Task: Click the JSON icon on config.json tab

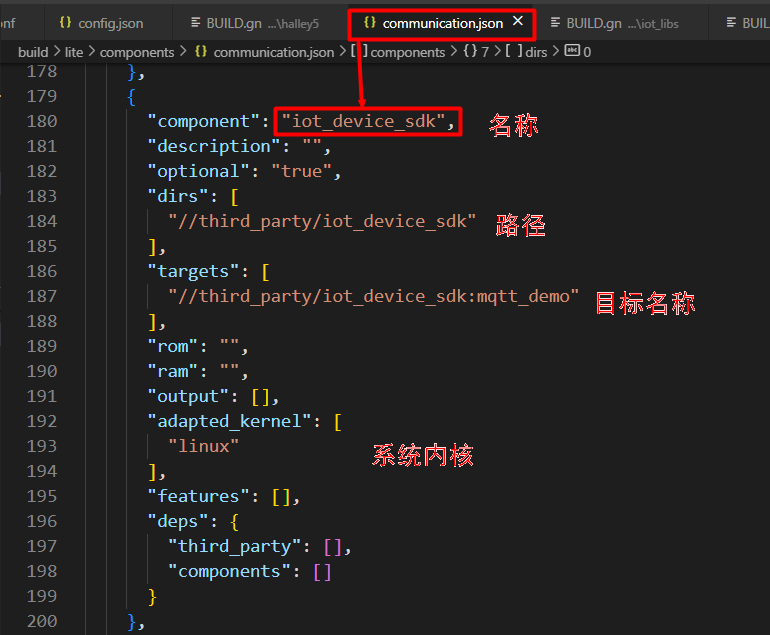Action: tap(66, 22)
